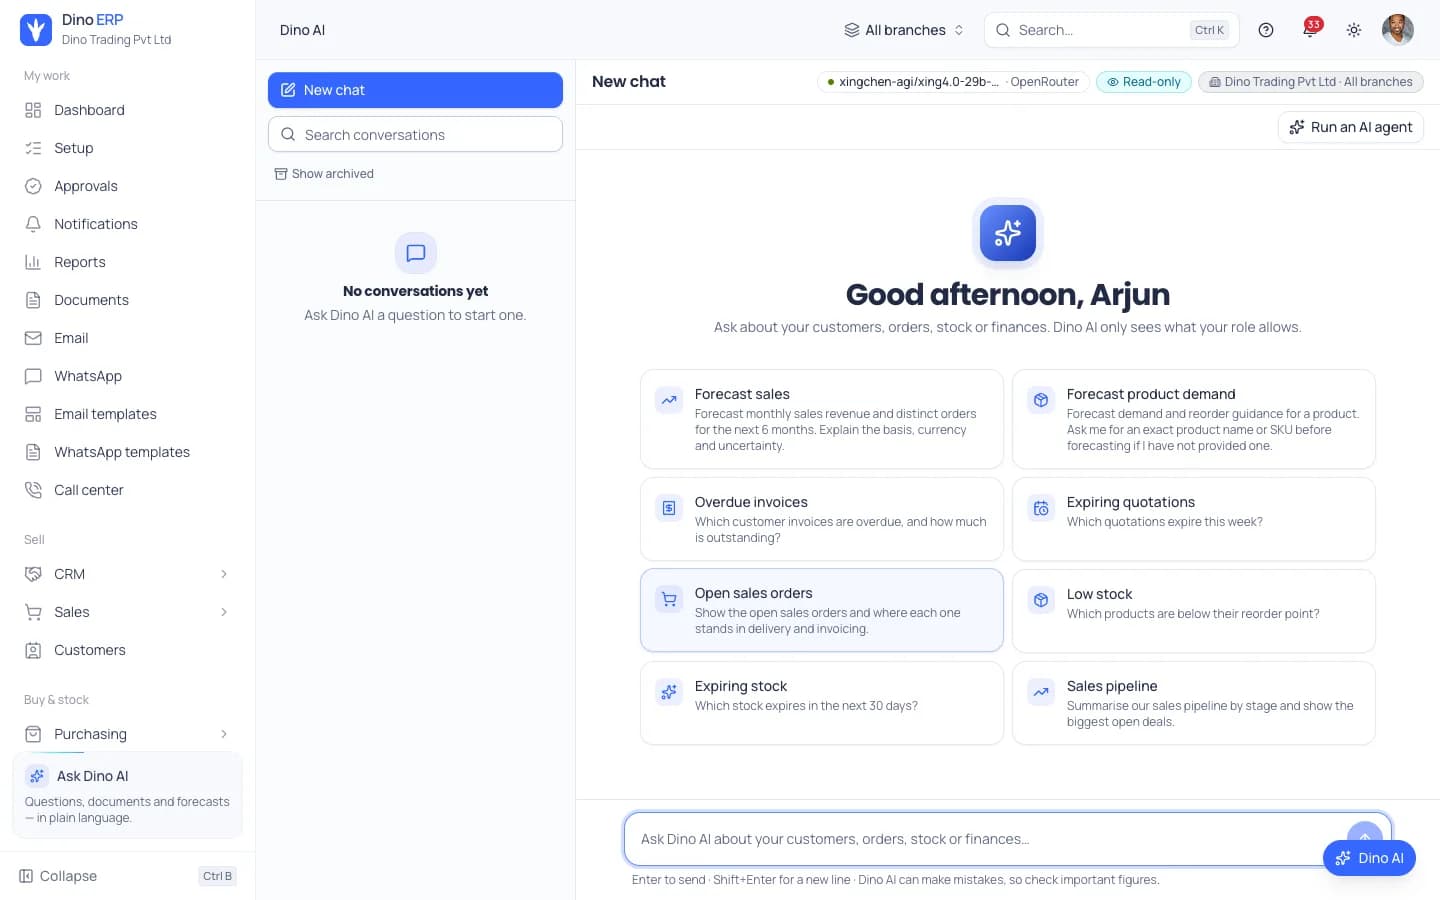The height and width of the screenshot is (900, 1440).
Task: Click the Forecast sales trend icon
Action: point(669,400)
